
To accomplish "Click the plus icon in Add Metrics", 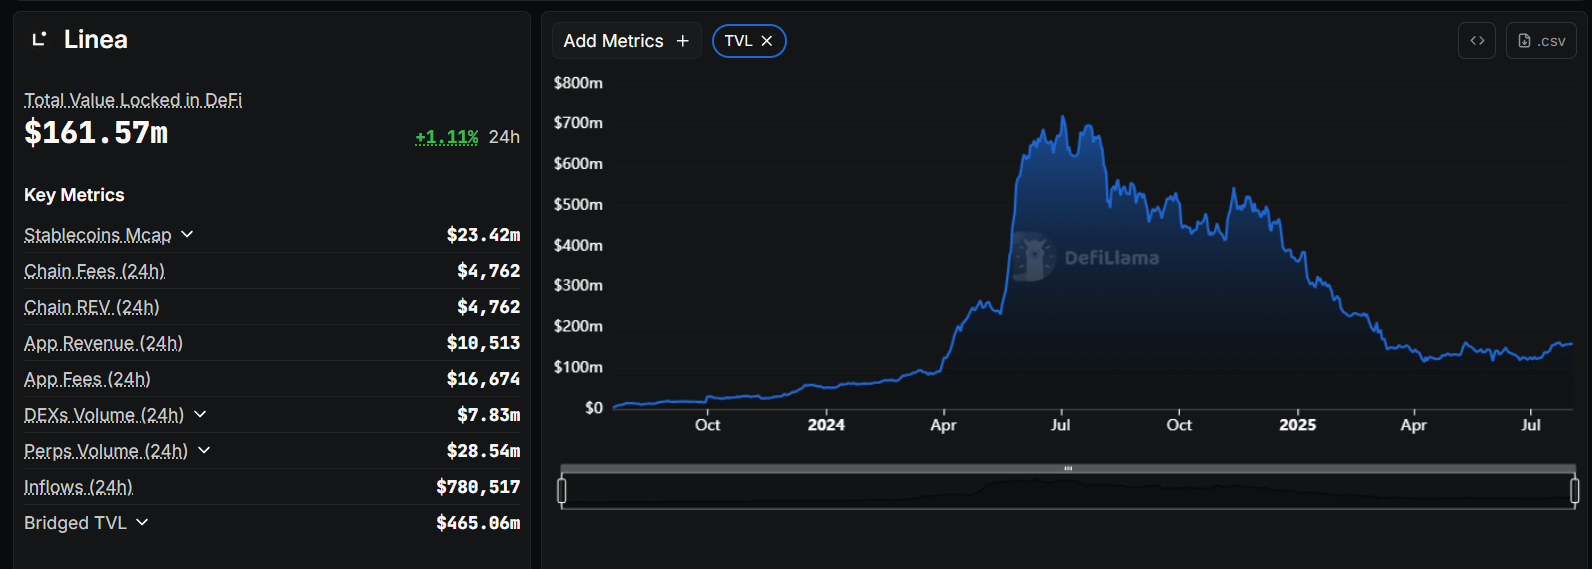I will coord(683,41).
